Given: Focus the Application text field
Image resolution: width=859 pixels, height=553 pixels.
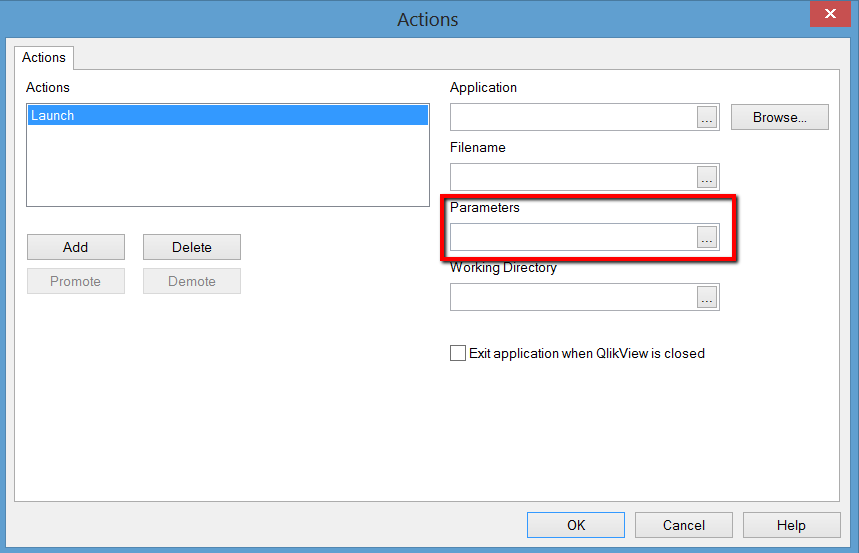Looking at the screenshot, I should (572, 118).
